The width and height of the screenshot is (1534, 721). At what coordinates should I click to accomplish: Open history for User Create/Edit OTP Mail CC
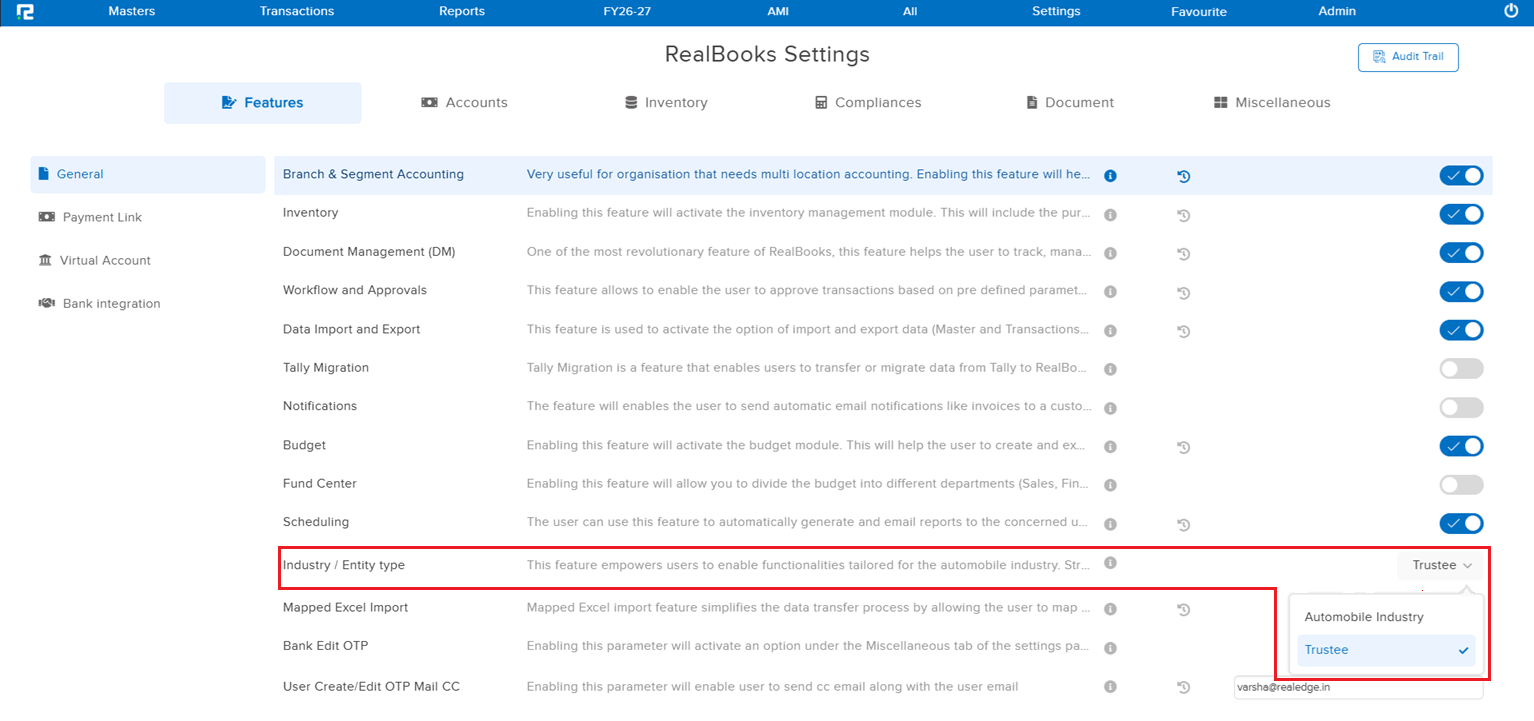tap(1183, 687)
